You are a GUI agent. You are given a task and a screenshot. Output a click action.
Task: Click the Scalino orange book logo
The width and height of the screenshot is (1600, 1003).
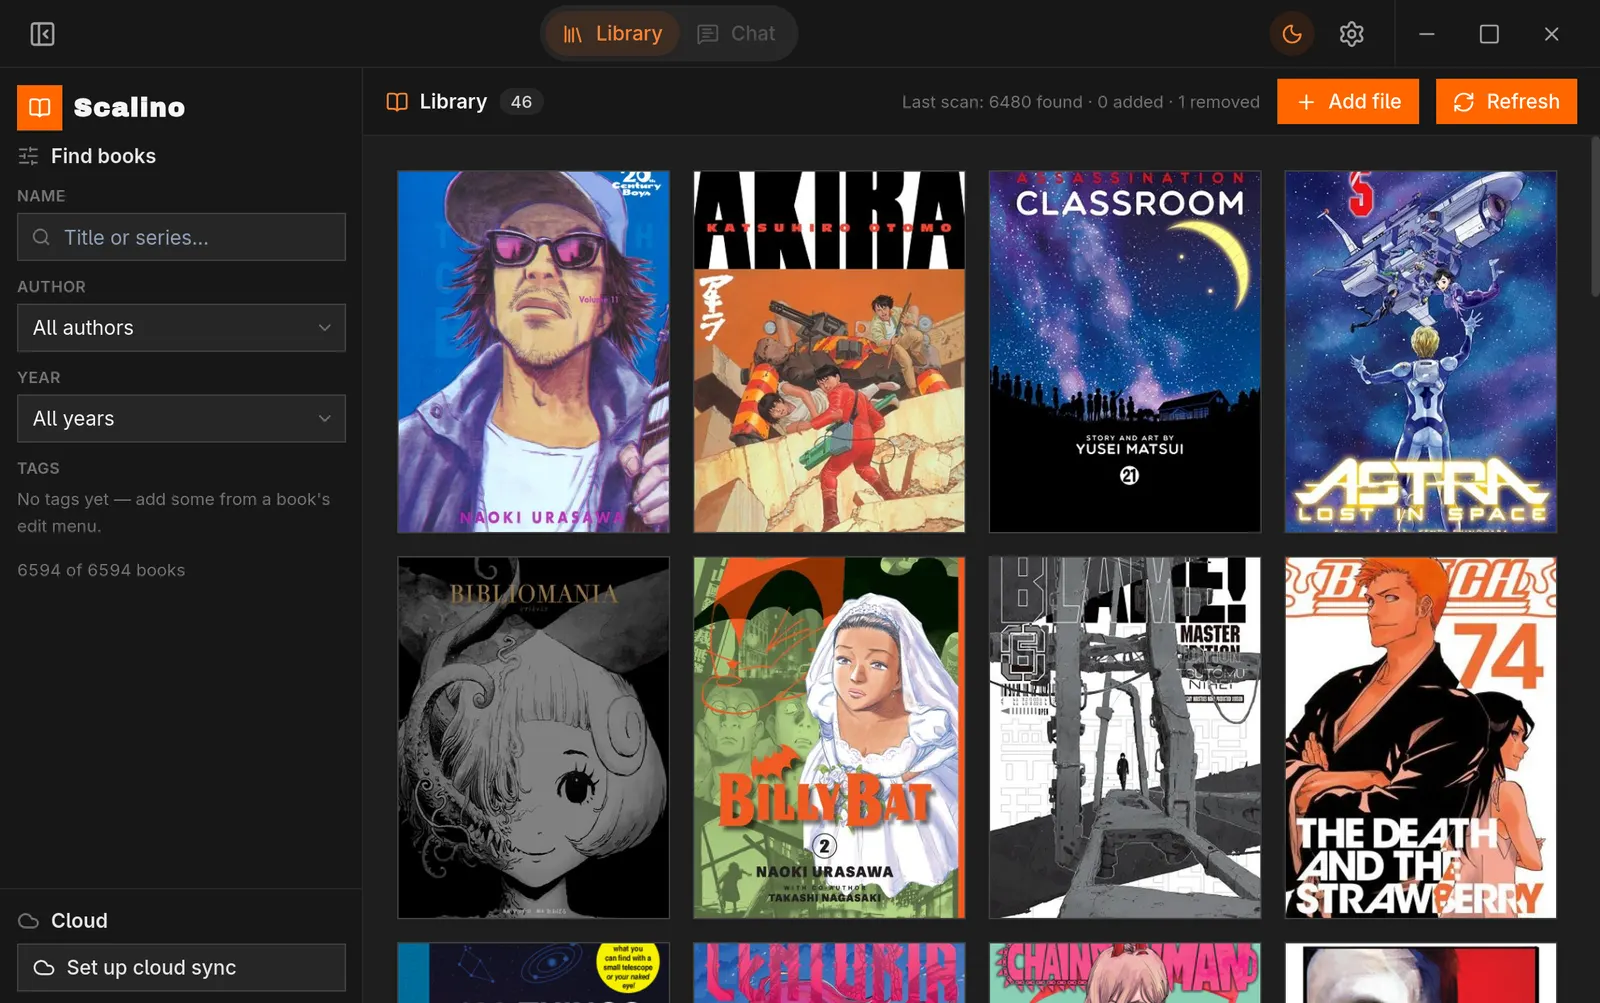coord(39,107)
